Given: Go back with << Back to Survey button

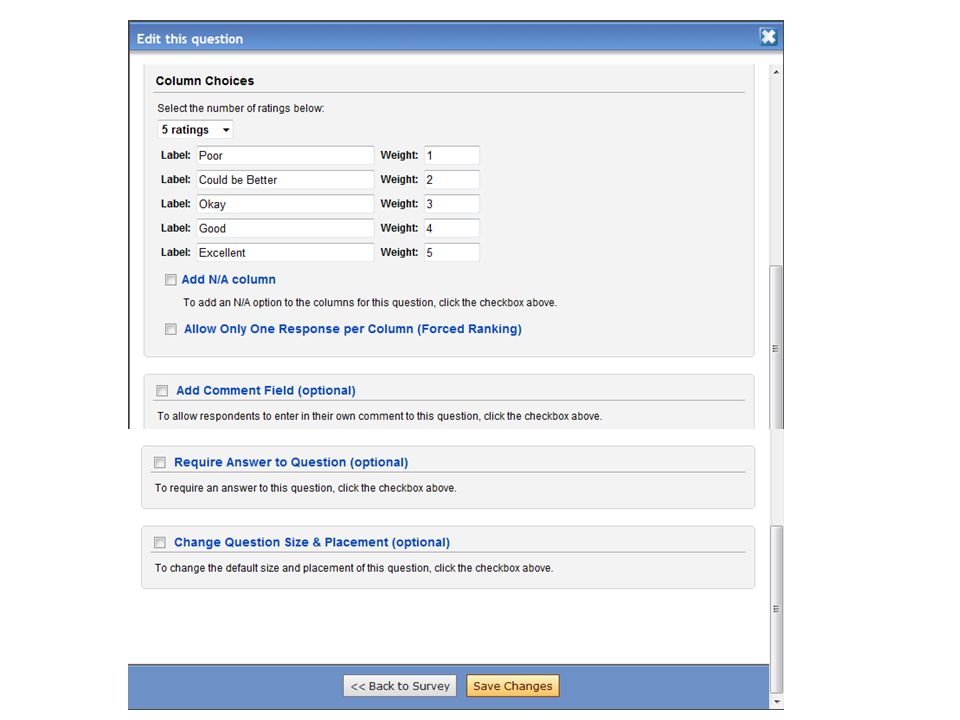Looking at the screenshot, I should tap(400, 686).
